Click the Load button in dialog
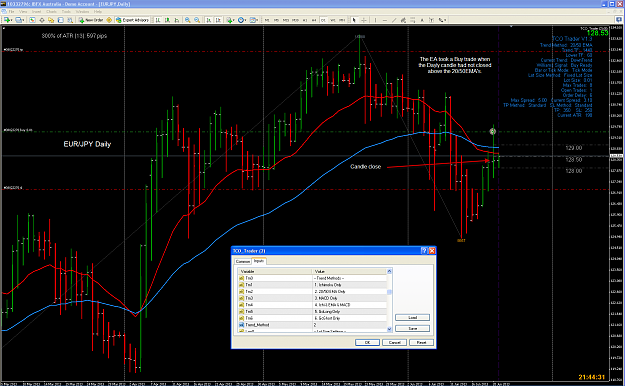This screenshot has width=625, height=386. click(x=413, y=317)
